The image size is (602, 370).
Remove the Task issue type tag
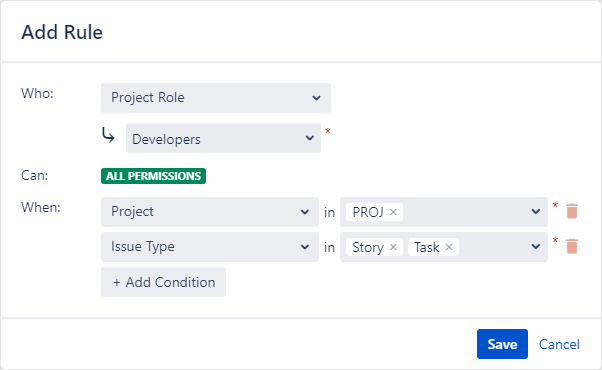(x=449, y=247)
